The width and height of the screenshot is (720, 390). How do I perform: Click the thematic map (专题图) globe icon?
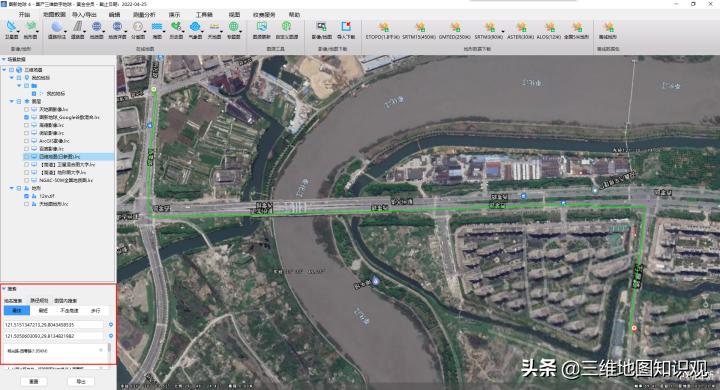pyautogui.click(x=233, y=27)
